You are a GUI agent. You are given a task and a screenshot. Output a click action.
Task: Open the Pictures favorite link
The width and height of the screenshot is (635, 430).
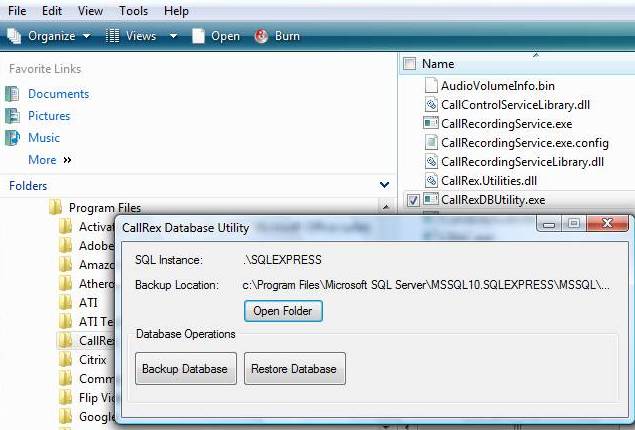(x=49, y=116)
